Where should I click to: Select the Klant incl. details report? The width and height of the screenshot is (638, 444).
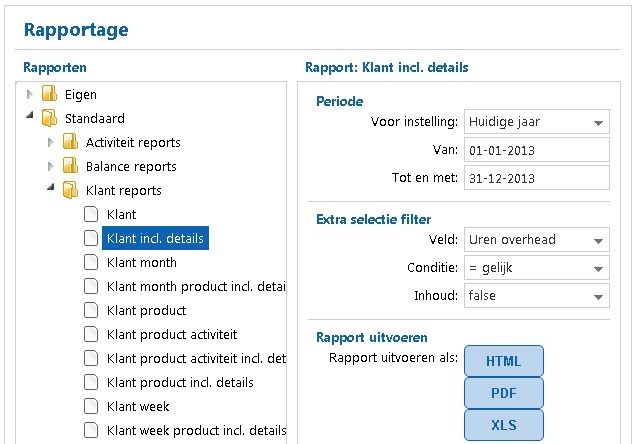tap(154, 239)
